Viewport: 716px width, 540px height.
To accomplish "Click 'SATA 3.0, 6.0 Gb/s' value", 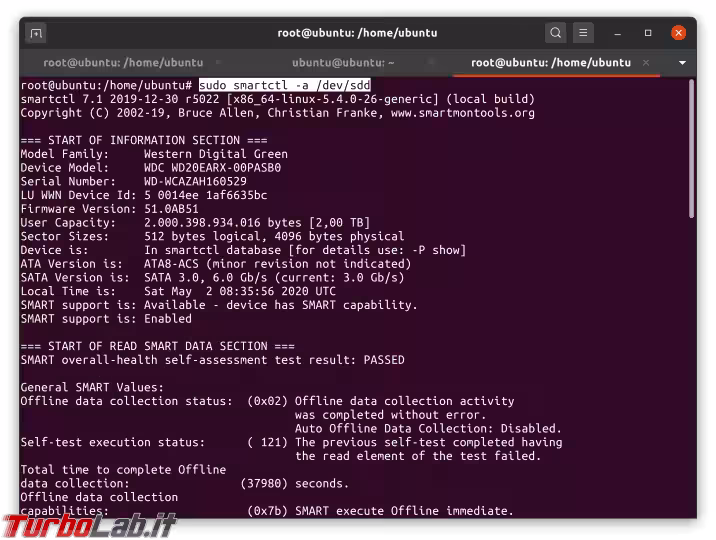I will tap(205, 277).
